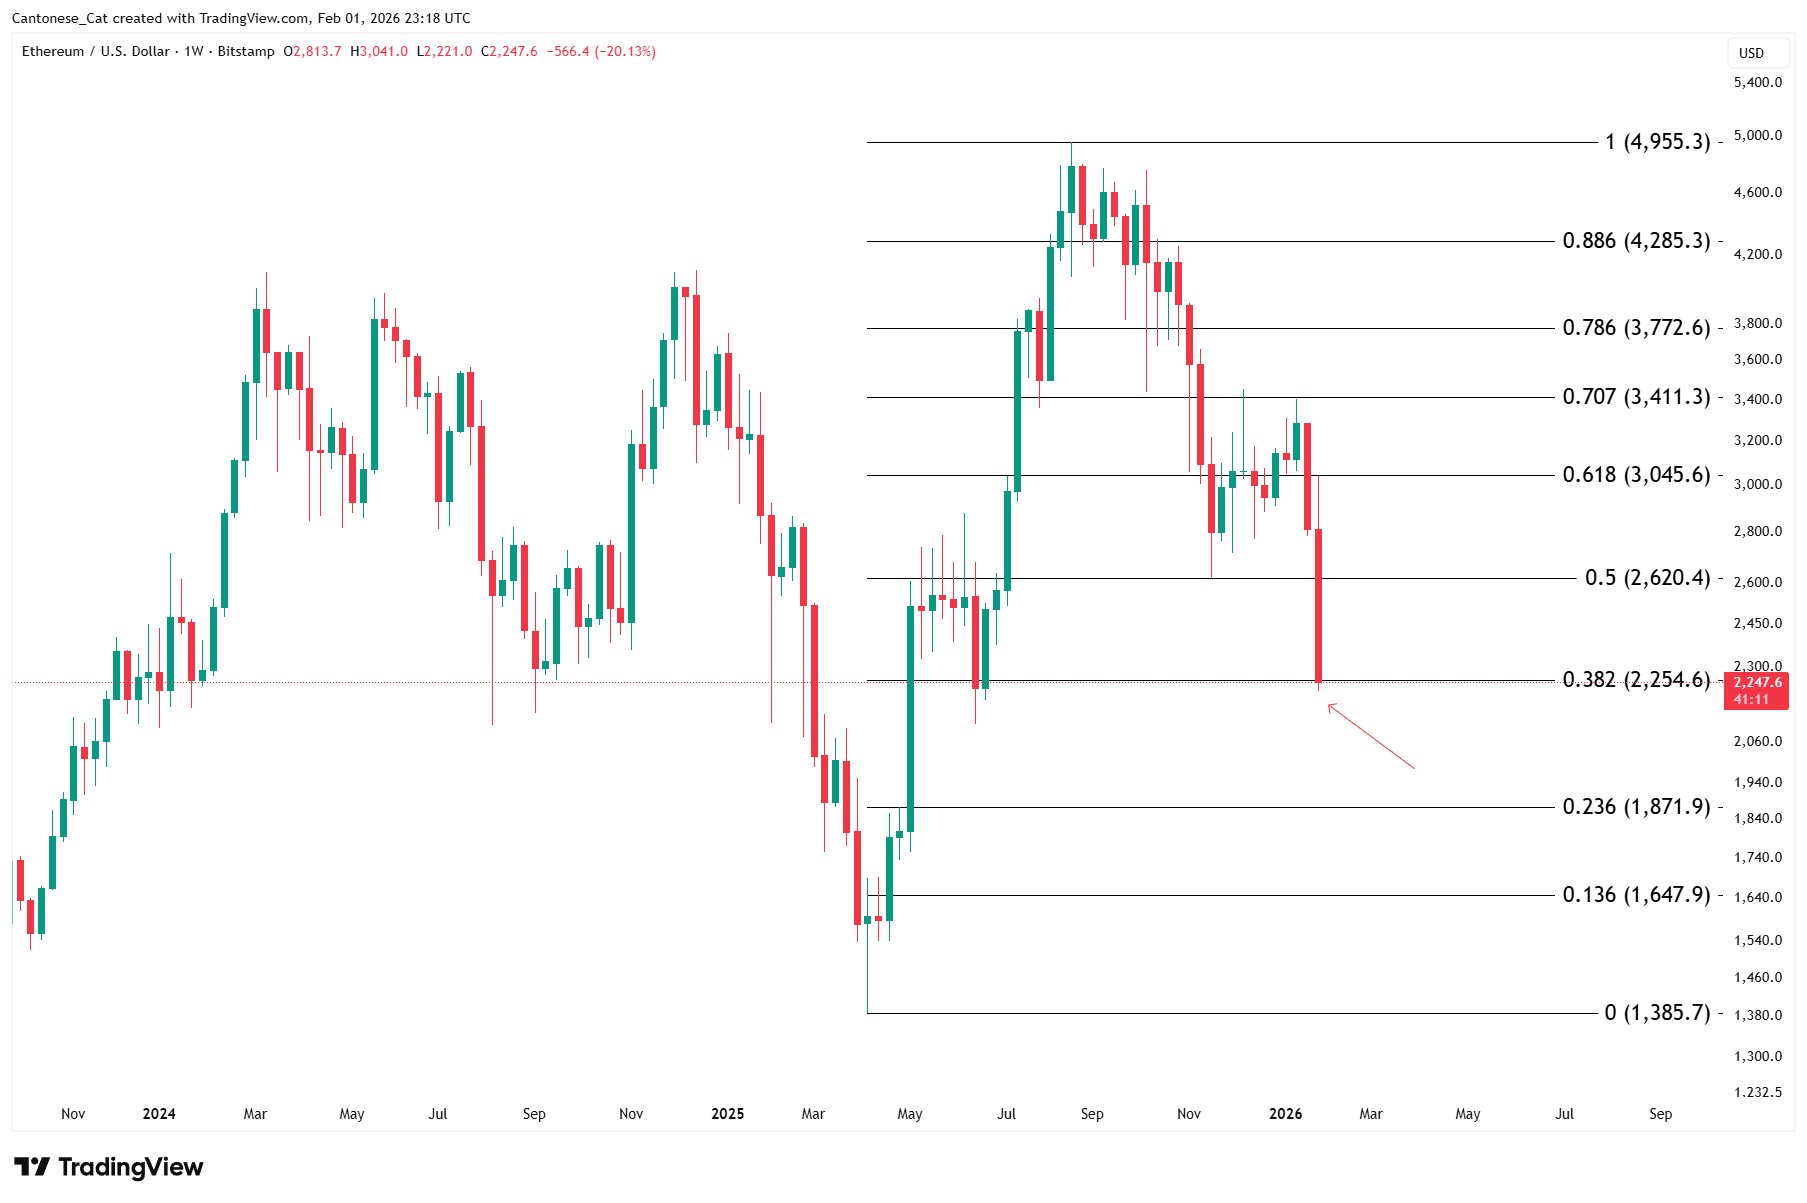Viewport: 1807px width, 1203px height.
Task: Click the 2024 year marker on time axis
Action: (x=159, y=1114)
